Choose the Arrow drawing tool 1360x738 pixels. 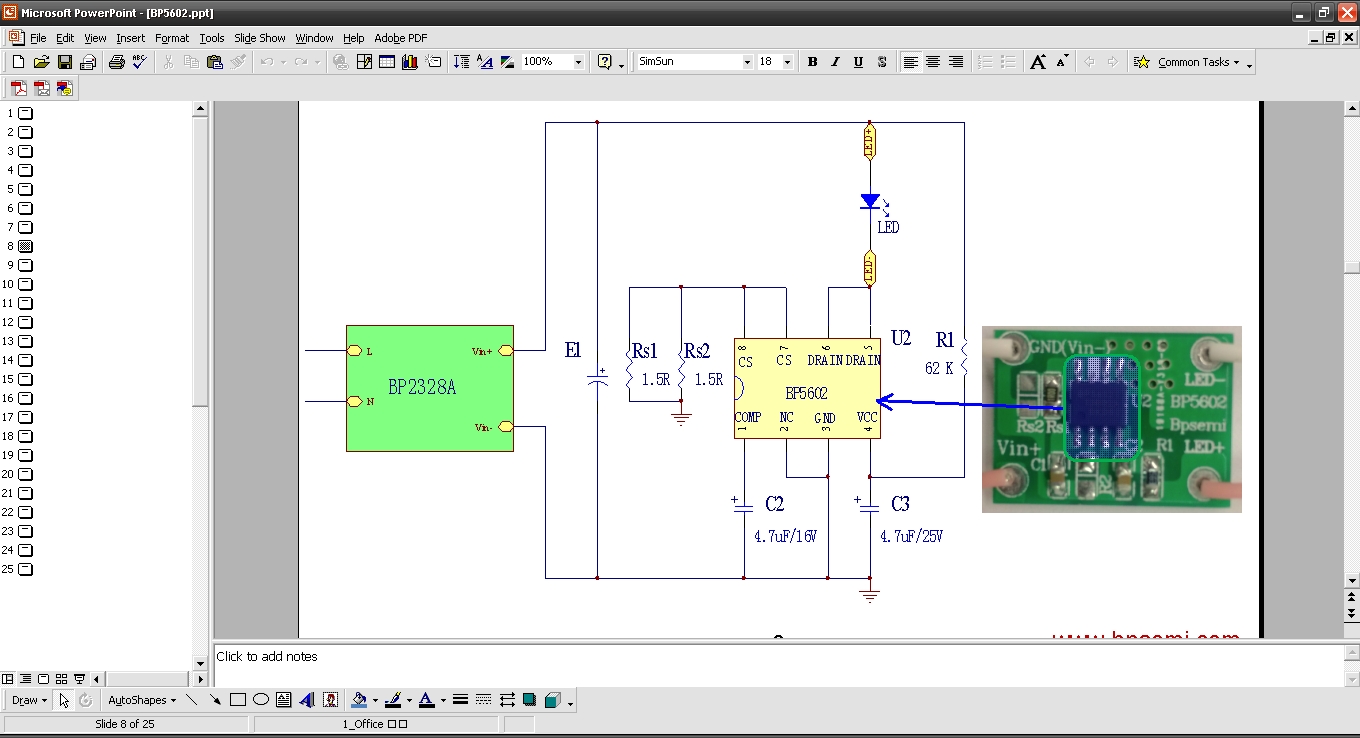(215, 700)
